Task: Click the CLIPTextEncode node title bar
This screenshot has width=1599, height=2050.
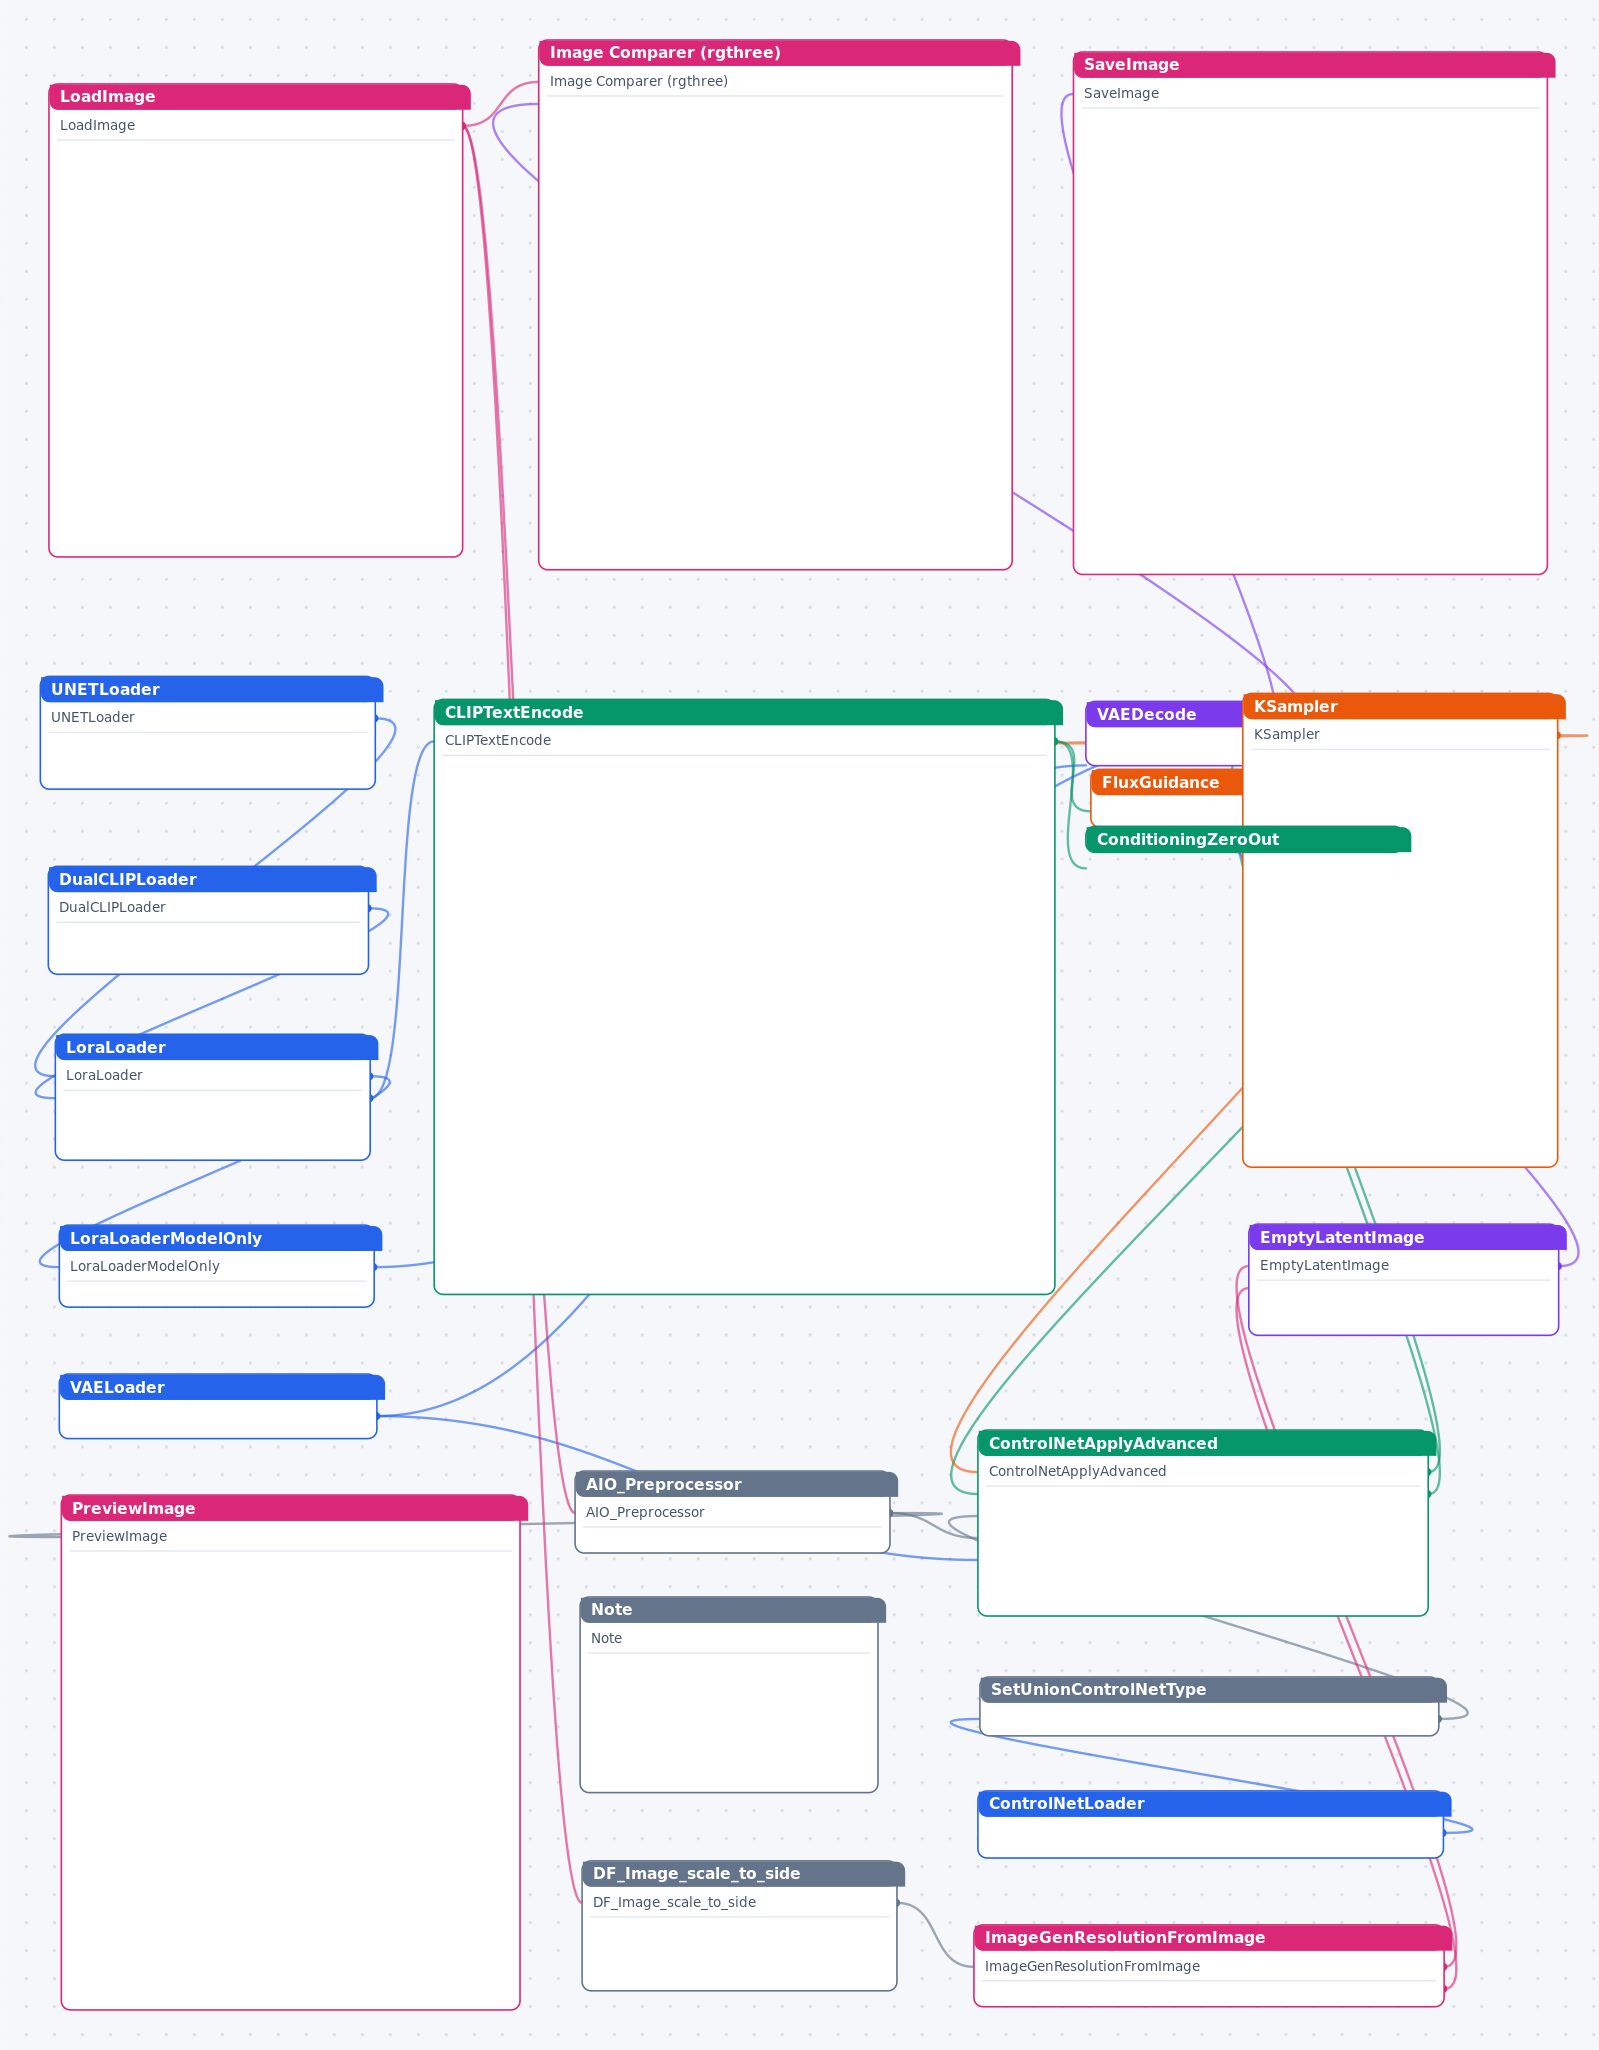Action: (x=748, y=713)
